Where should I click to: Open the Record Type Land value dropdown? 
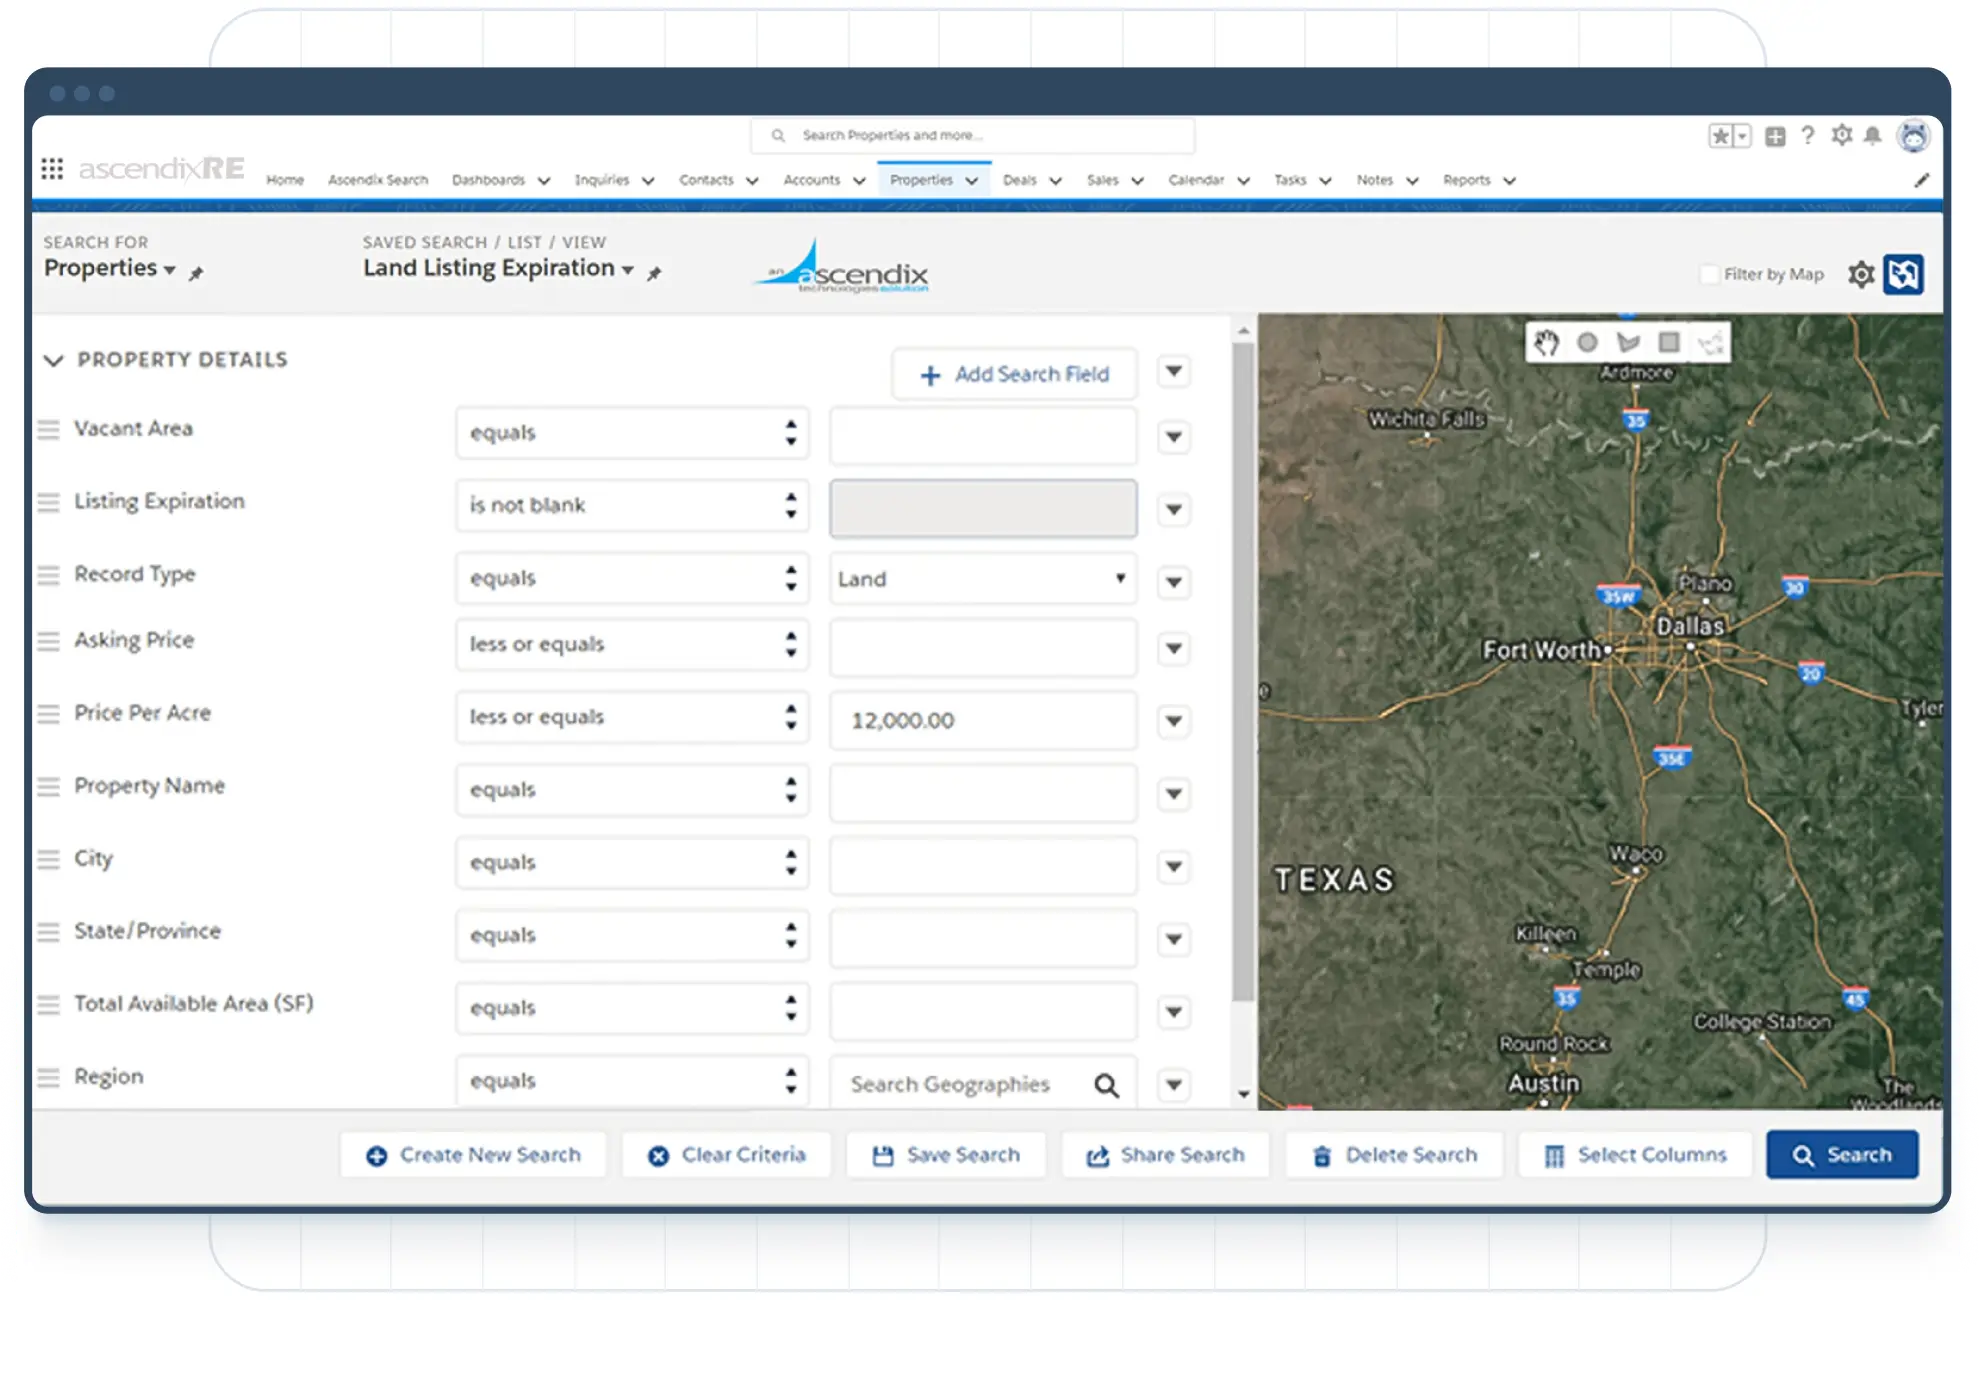click(x=983, y=579)
